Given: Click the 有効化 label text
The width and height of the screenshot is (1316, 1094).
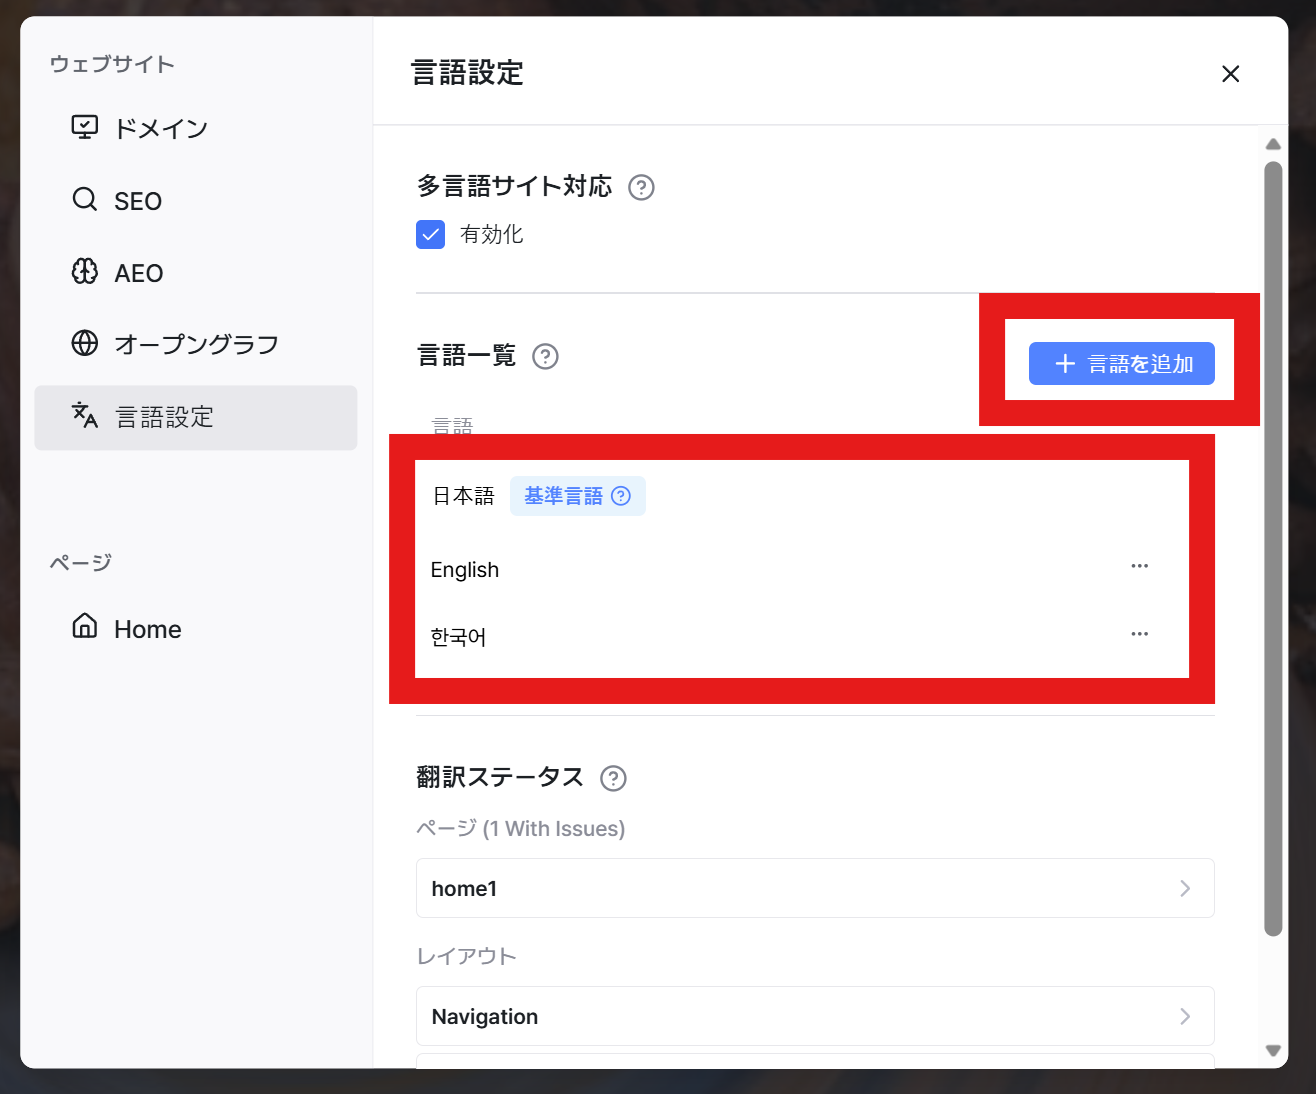Looking at the screenshot, I should pos(491,234).
